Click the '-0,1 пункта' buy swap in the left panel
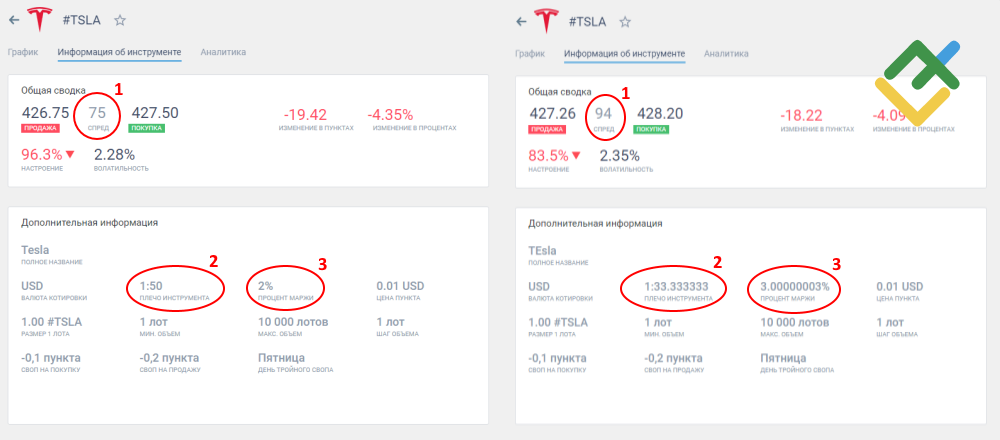The image size is (1000, 440). (51, 358)
